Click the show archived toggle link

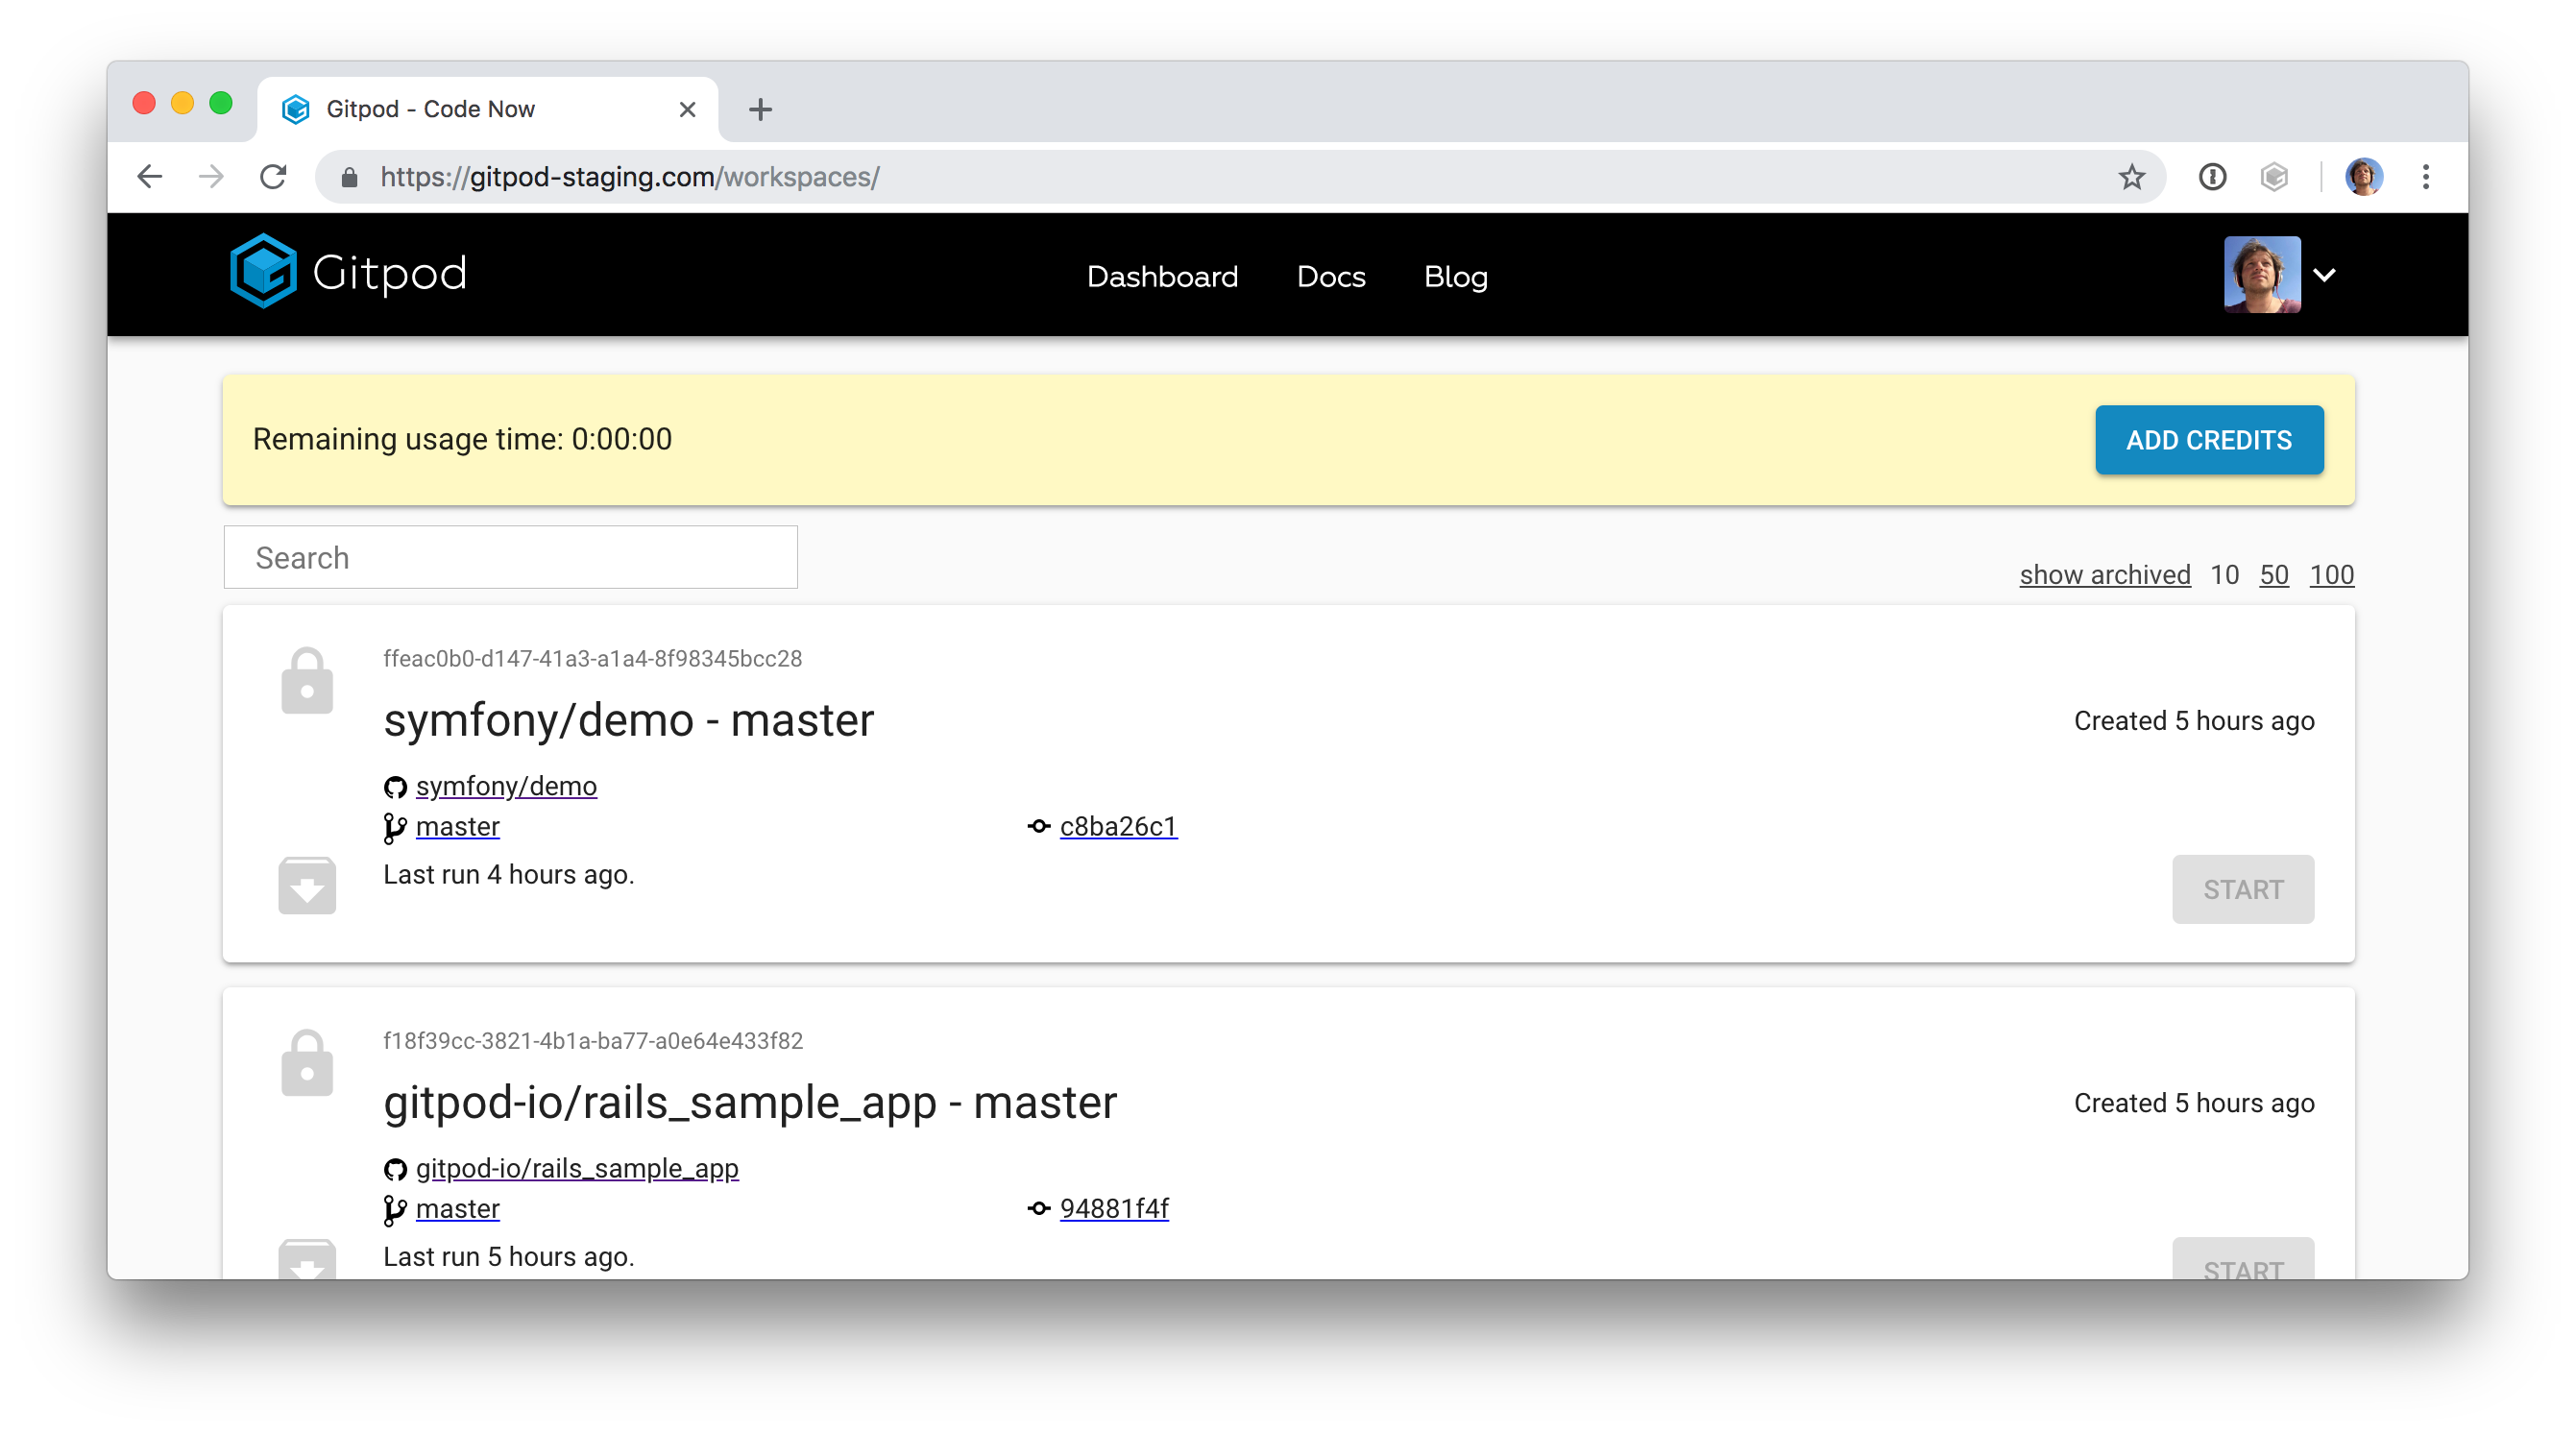point(2104,575)
